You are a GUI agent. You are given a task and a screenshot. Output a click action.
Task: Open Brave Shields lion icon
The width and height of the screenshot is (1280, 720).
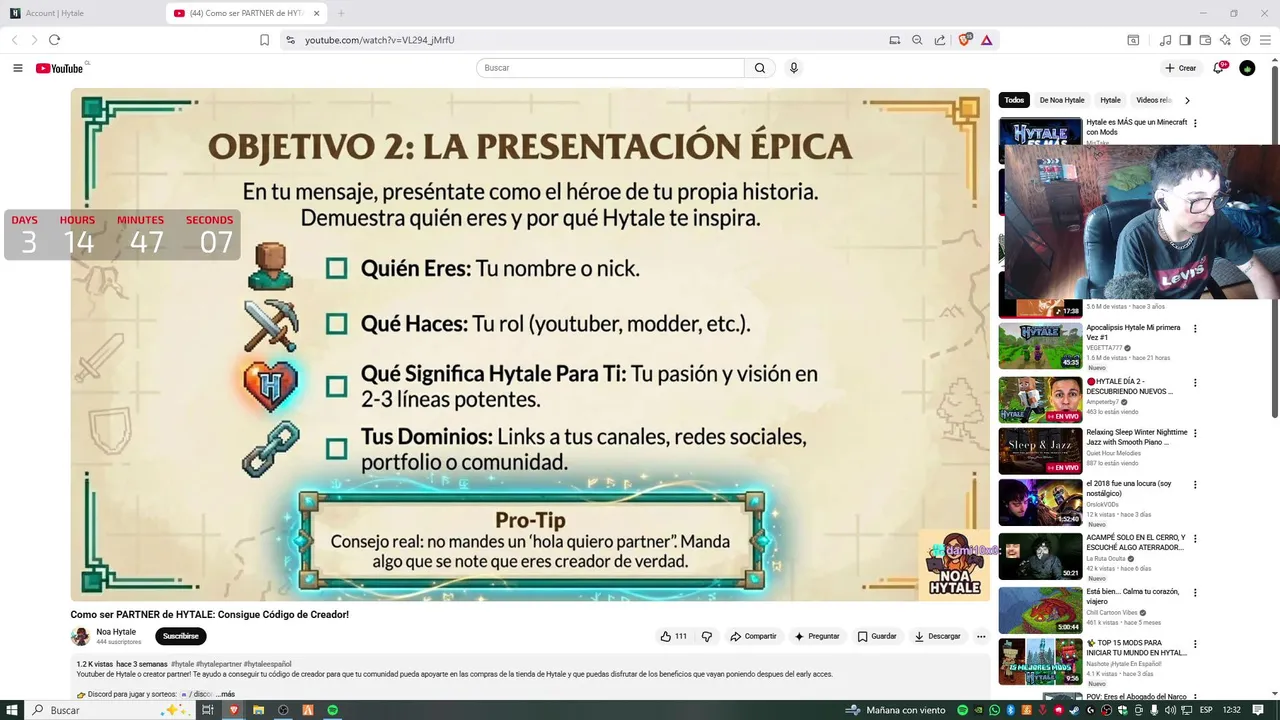965,40
